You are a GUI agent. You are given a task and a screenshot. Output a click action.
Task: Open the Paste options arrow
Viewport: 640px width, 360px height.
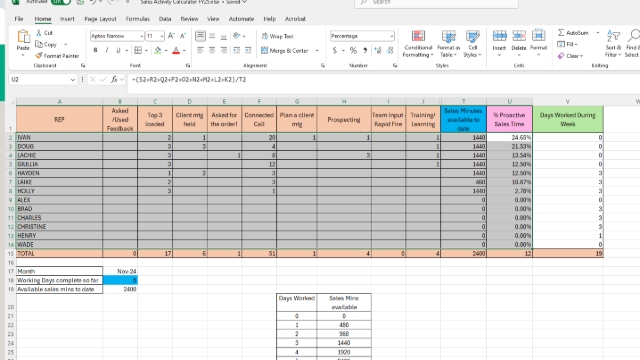coord(23,56)
